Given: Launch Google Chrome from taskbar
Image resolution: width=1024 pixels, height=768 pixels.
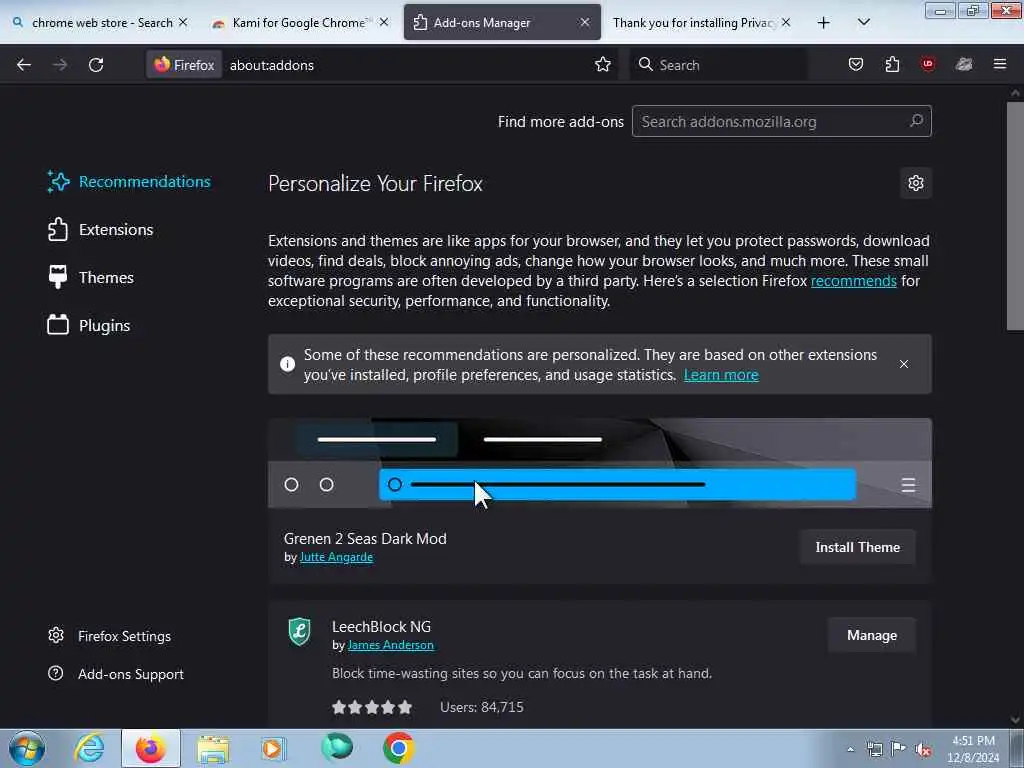Looking at the screenshot, I should tap(398, 748).
